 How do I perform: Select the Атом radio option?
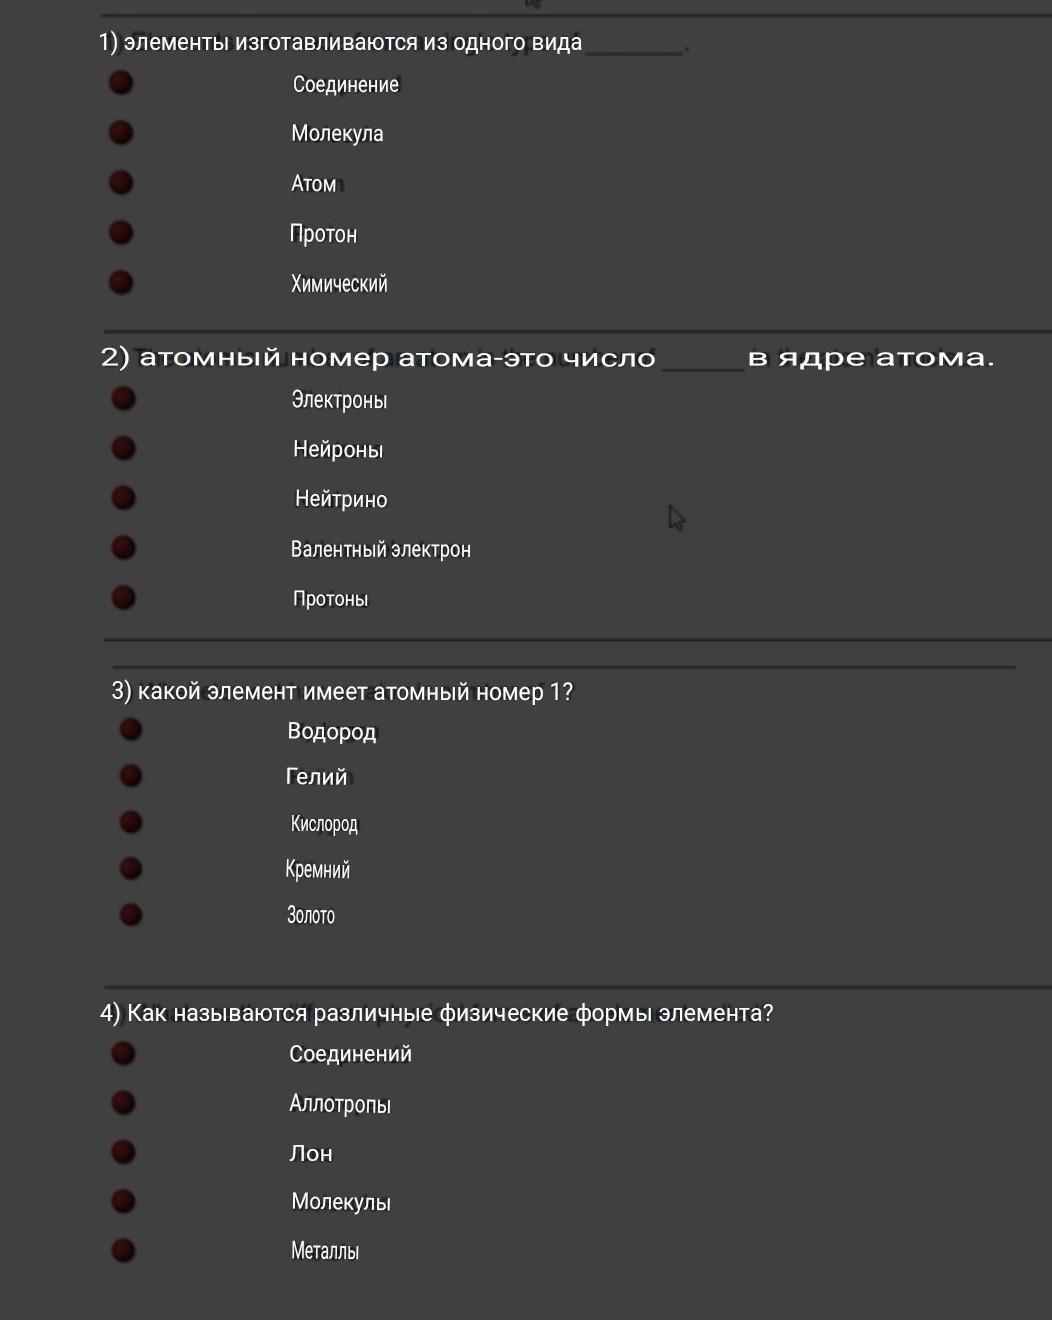pos(121,182)
